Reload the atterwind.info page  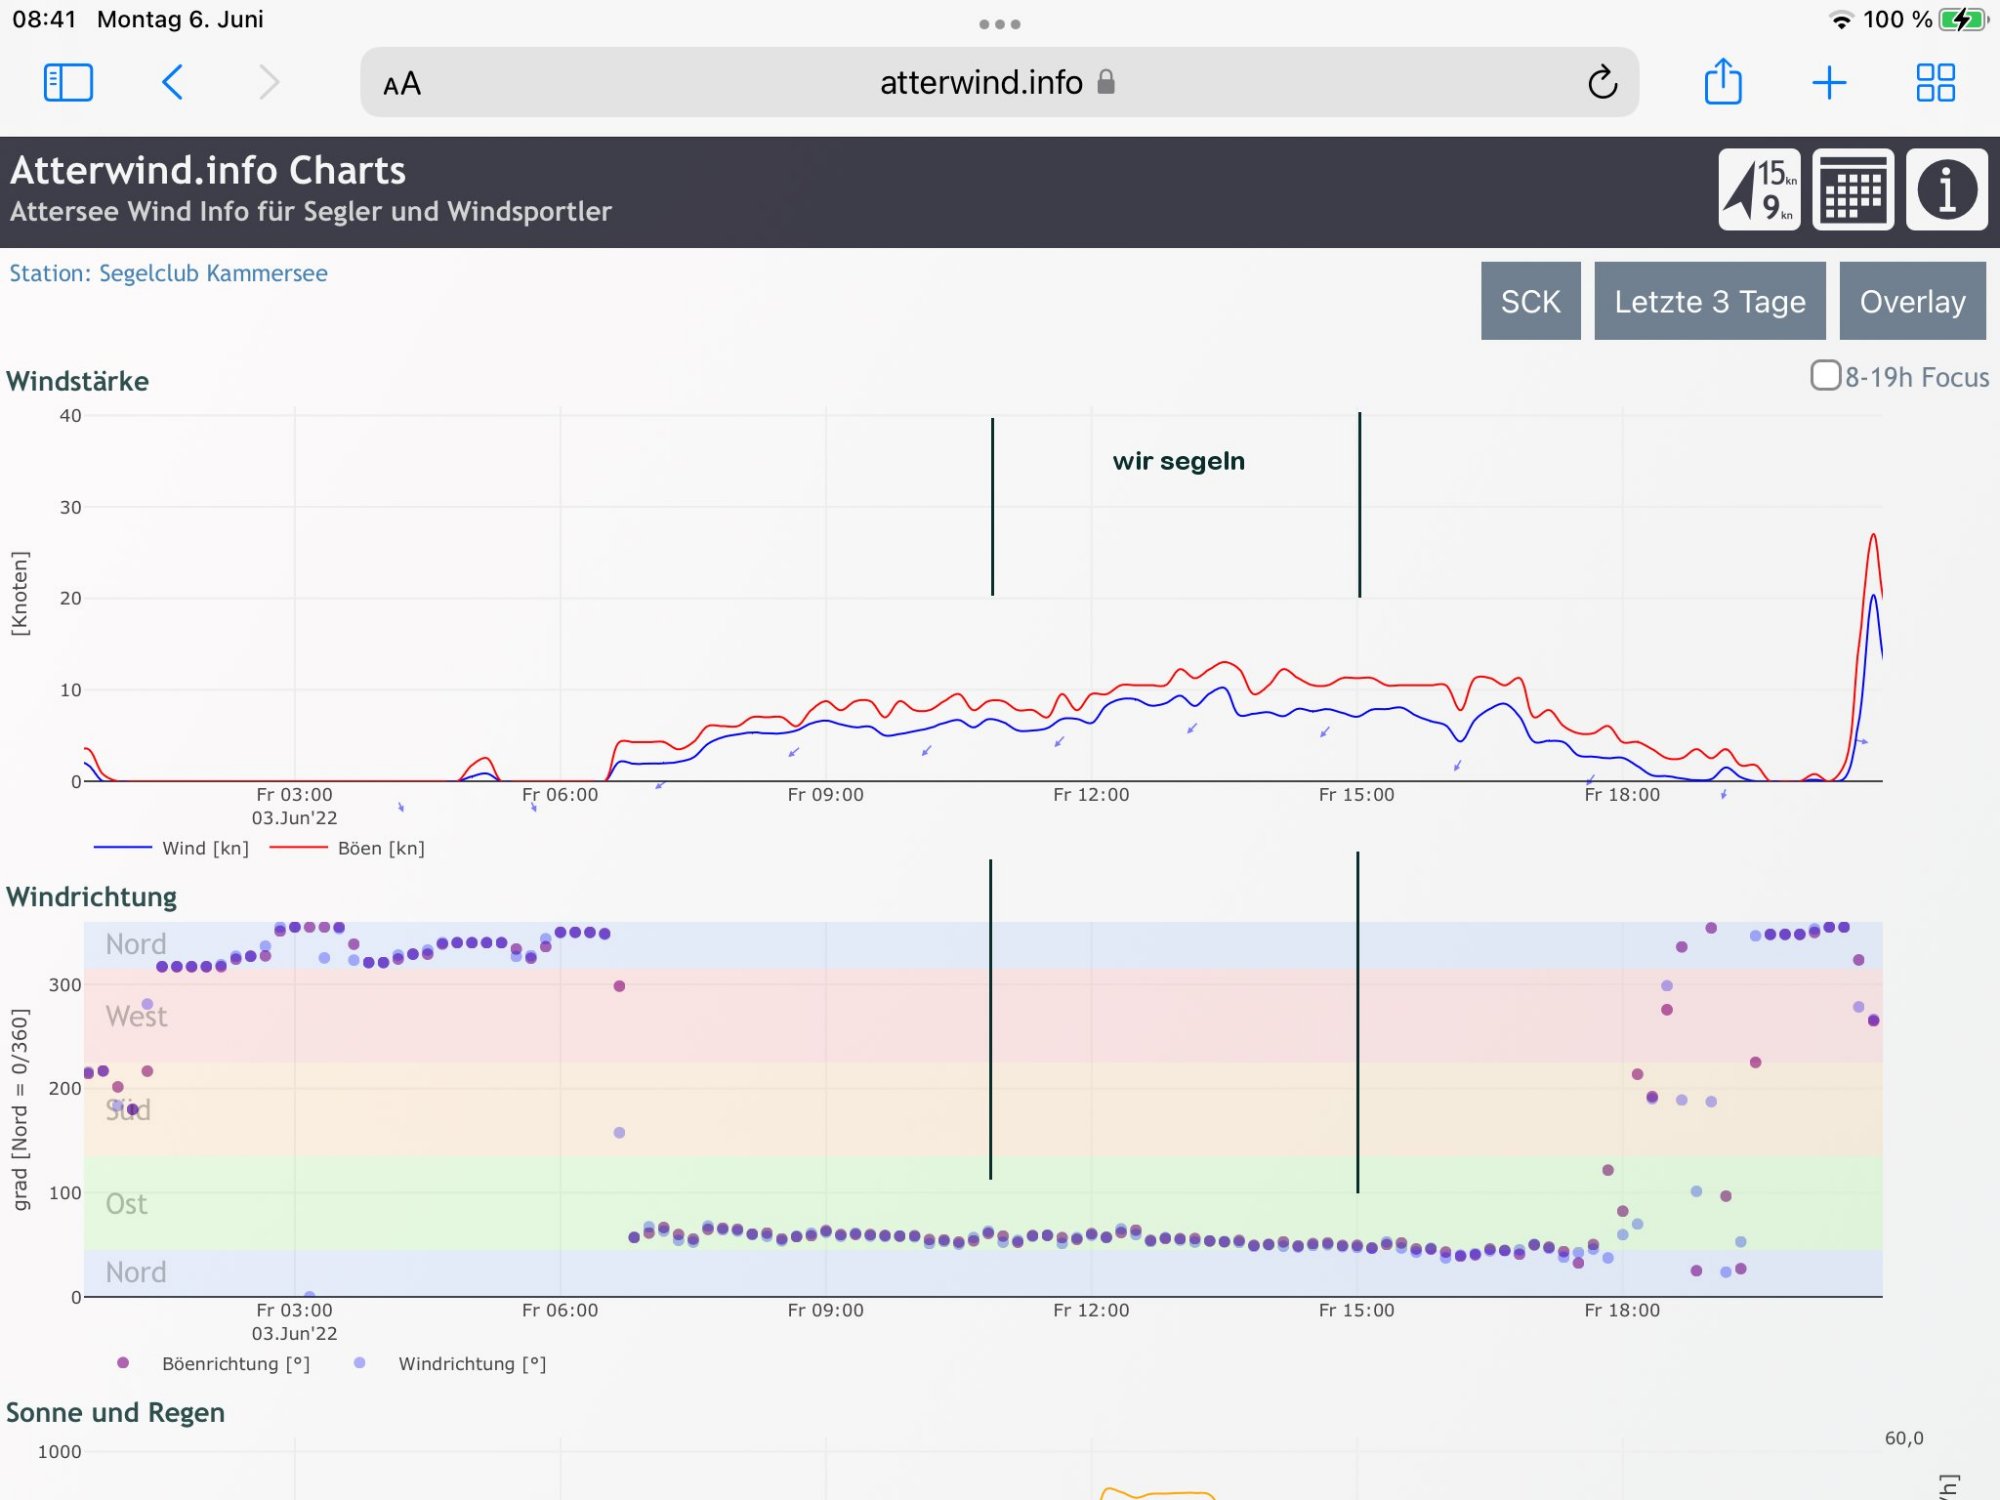tap(1601, 82)
